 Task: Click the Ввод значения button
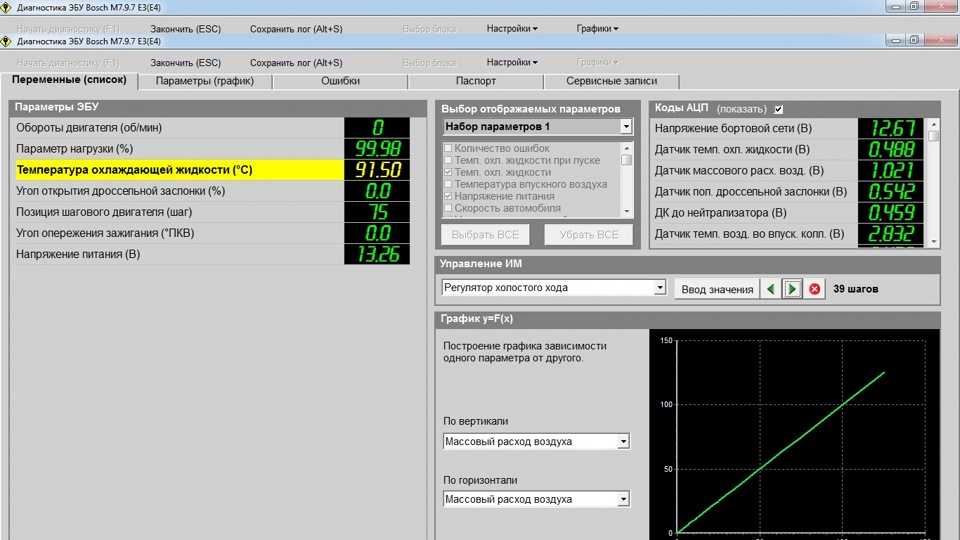click(x=717, y=289)
